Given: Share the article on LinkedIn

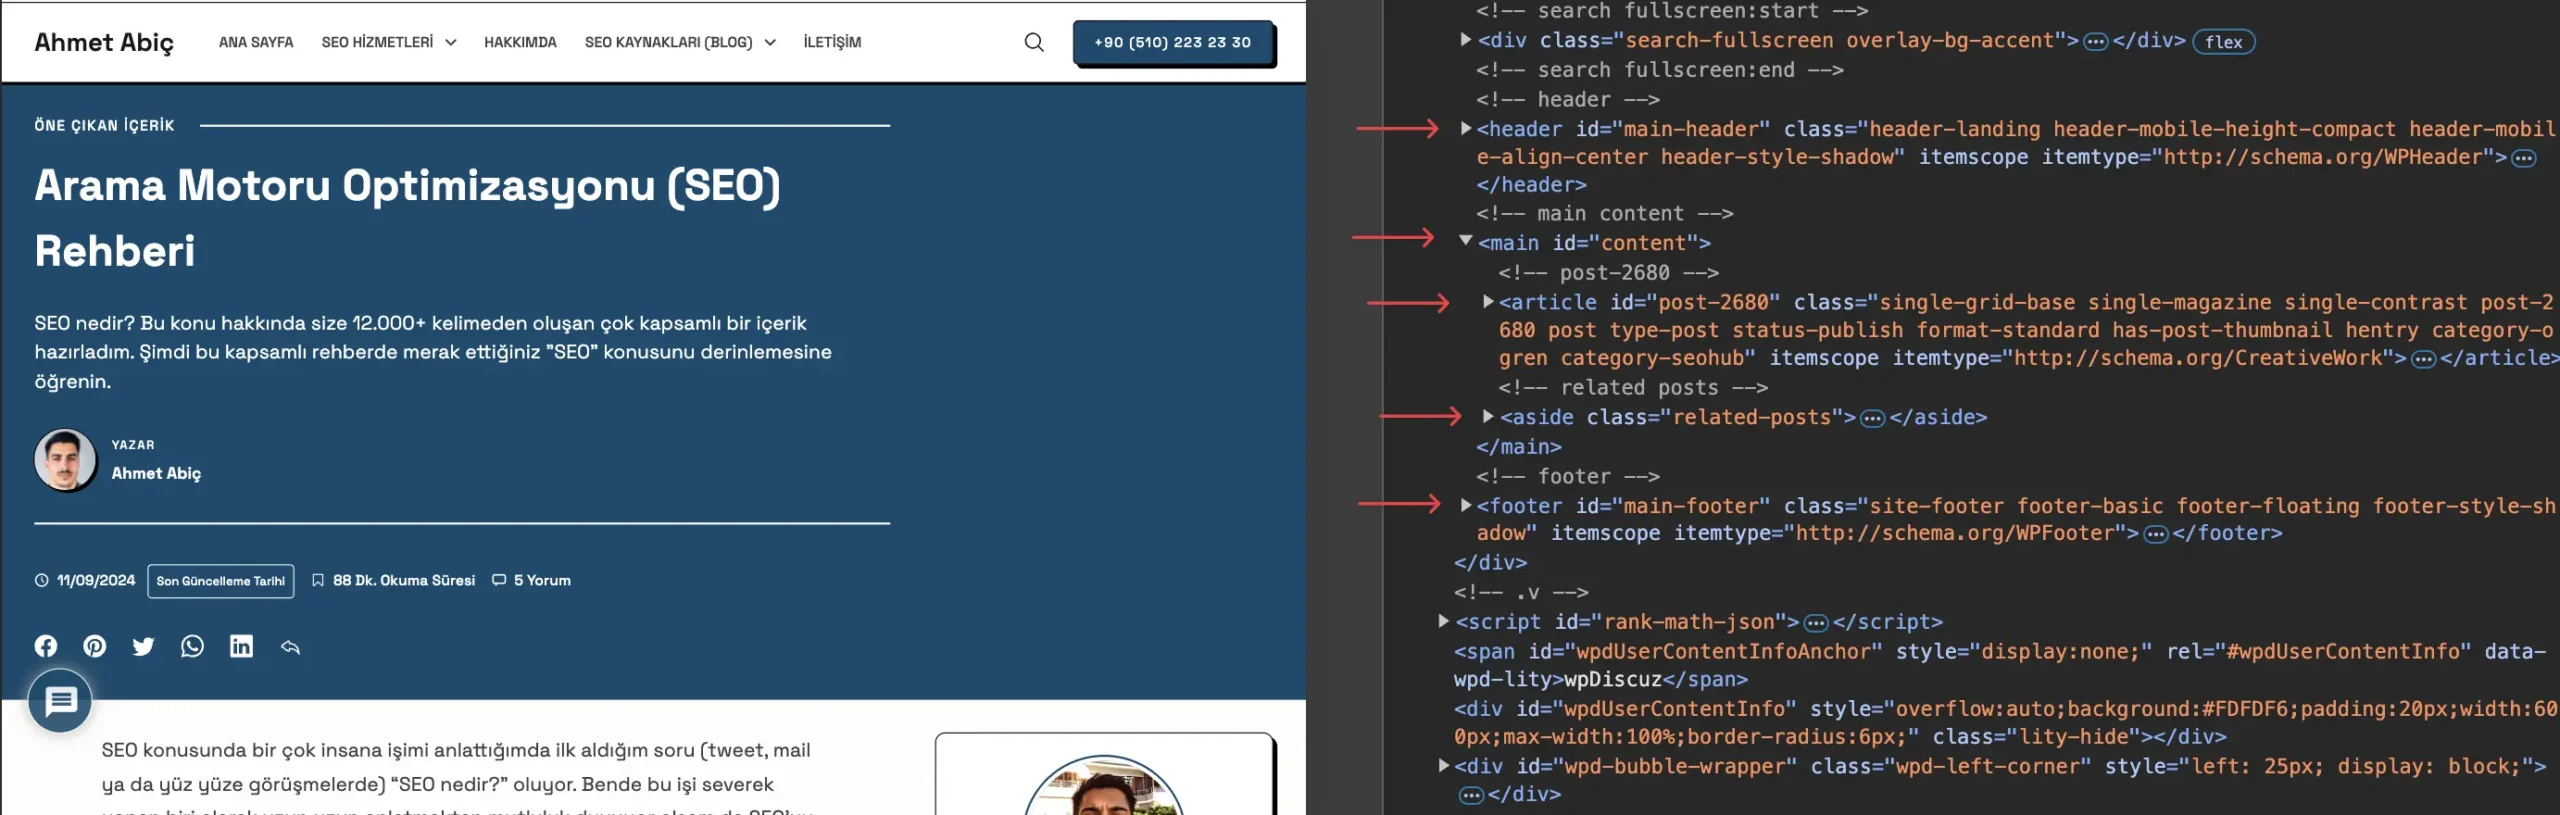Looking at the screenshot, I should (x=241, y=646).
